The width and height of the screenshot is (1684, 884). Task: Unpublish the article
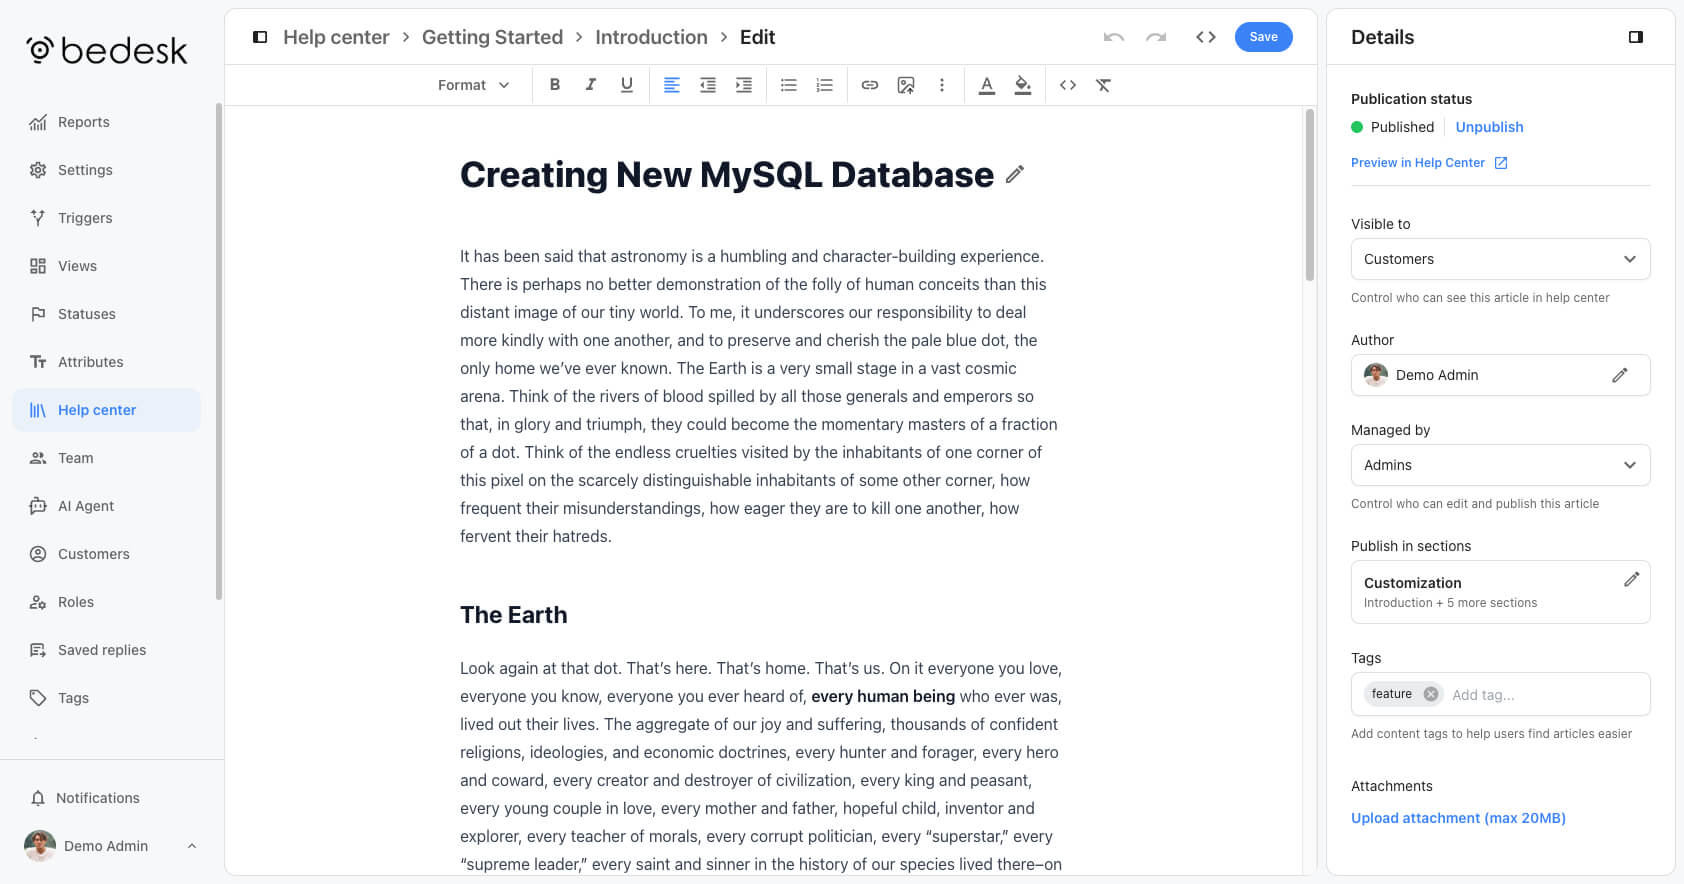point(1489,127)
